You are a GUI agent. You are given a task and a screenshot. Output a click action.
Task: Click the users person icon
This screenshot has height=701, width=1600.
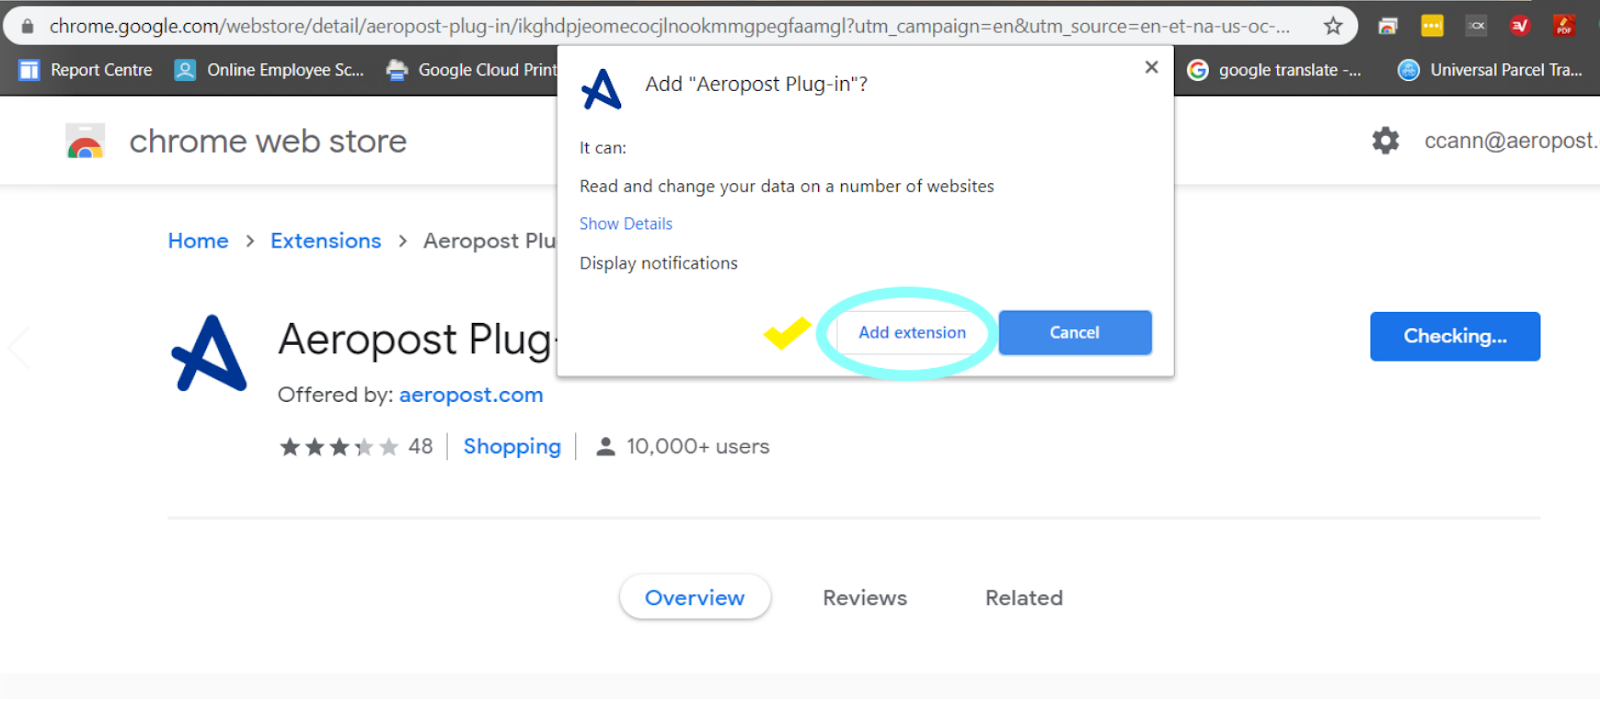pos(605,447)
